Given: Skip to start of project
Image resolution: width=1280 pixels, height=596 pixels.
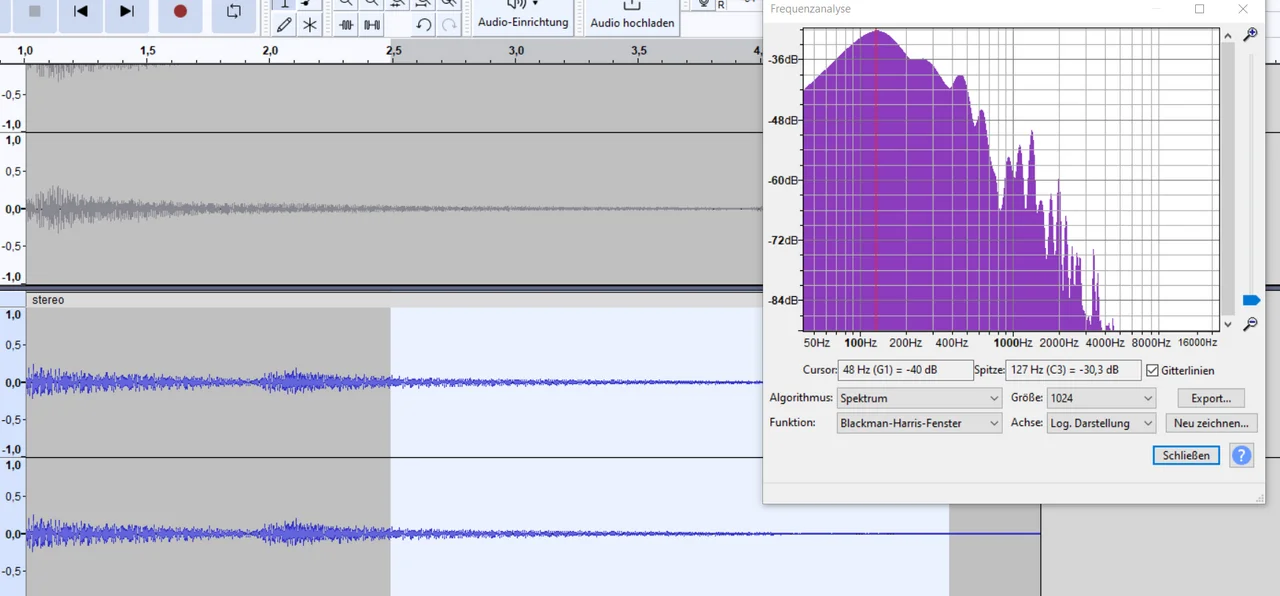Looking at the screenshot, I should (81, 12).
